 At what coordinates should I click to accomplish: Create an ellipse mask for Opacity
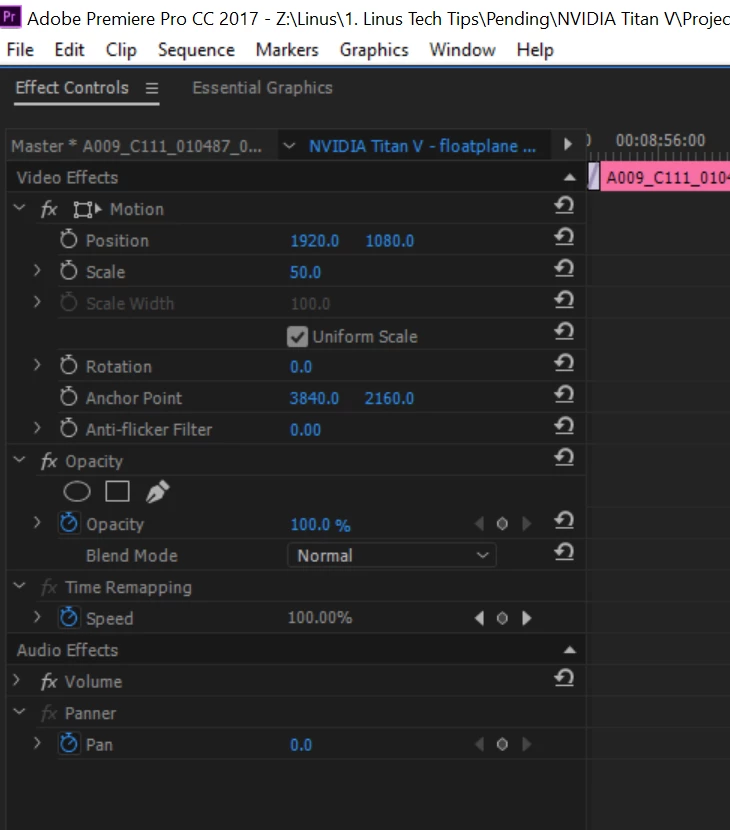coord(77,492)
